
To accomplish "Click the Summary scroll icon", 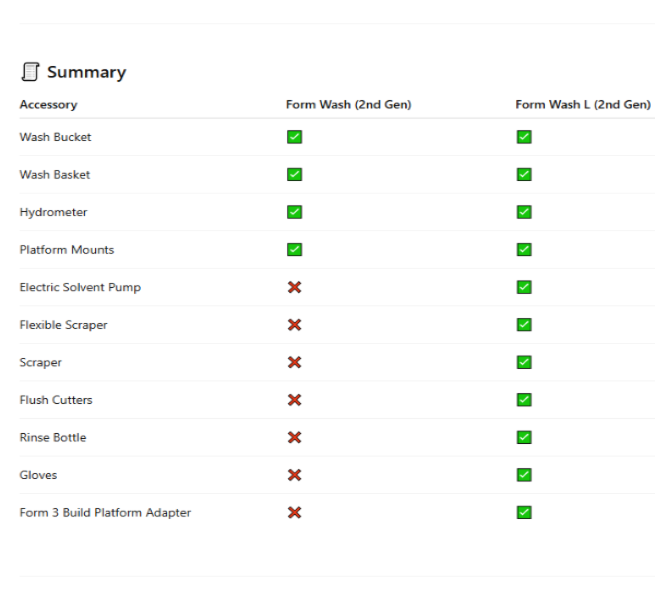I will [30, 72].
